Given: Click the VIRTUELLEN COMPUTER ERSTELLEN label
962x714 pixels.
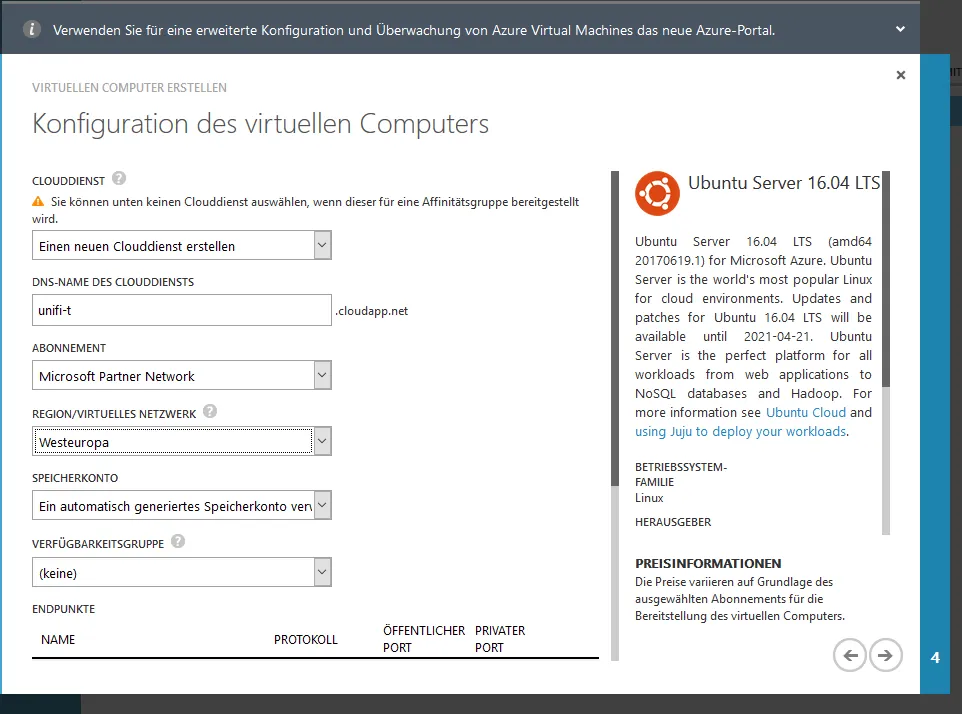Looking at the screenshot, I should tap(129, 88).
